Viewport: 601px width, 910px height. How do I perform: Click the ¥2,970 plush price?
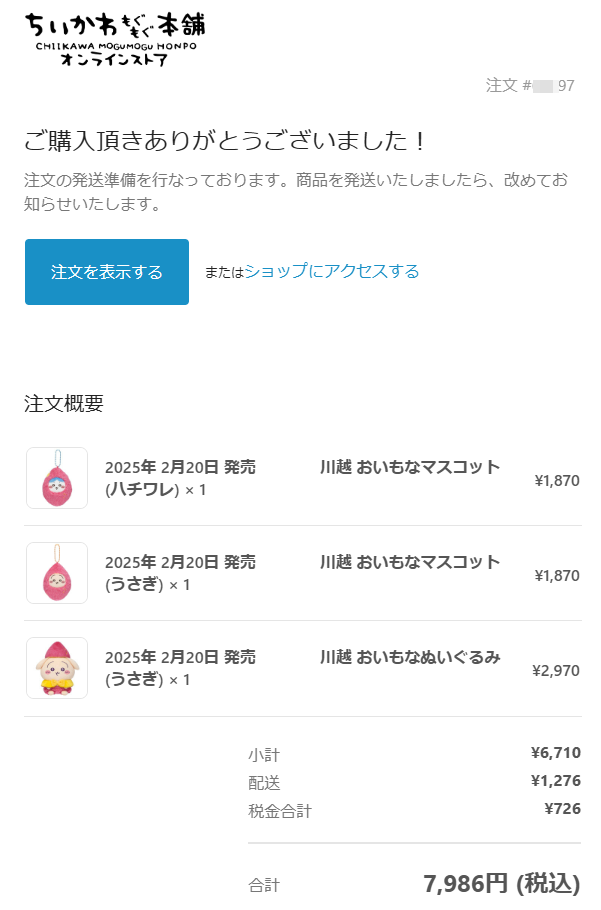coord(556,670)
